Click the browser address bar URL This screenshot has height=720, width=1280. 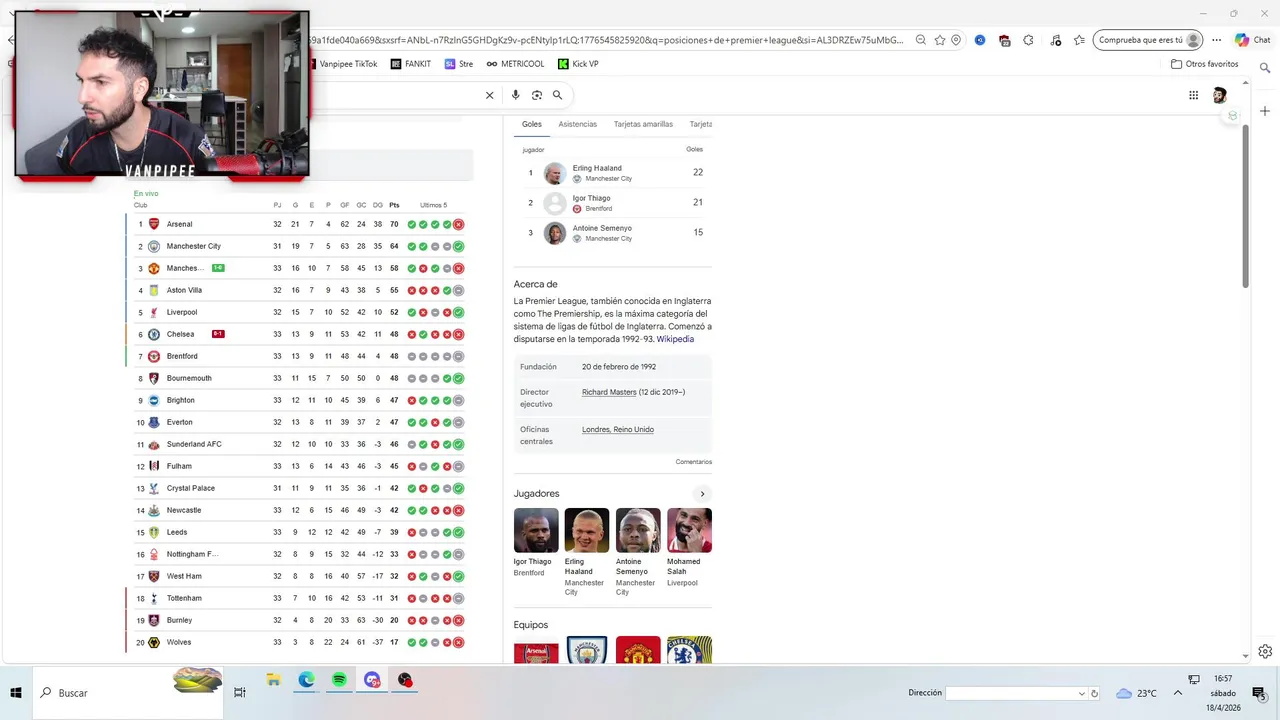(x=605, y=40)
